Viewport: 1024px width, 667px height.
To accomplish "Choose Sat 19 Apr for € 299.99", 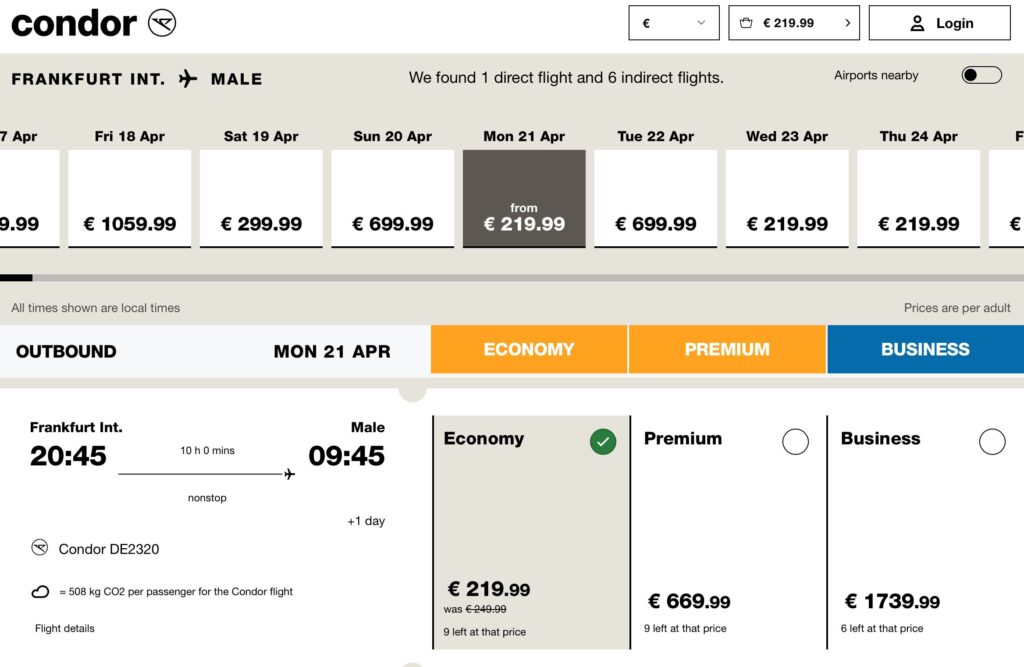I will (261, 199).
